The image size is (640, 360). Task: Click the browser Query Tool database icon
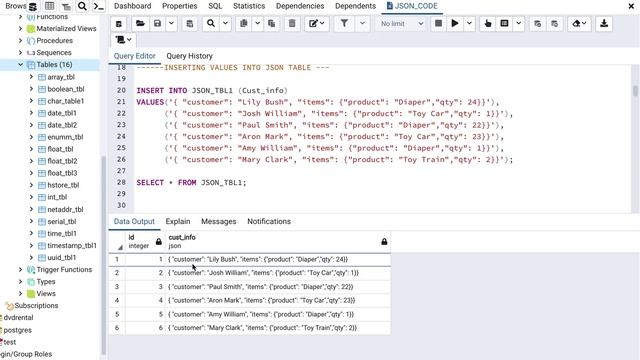pos(33,6)
